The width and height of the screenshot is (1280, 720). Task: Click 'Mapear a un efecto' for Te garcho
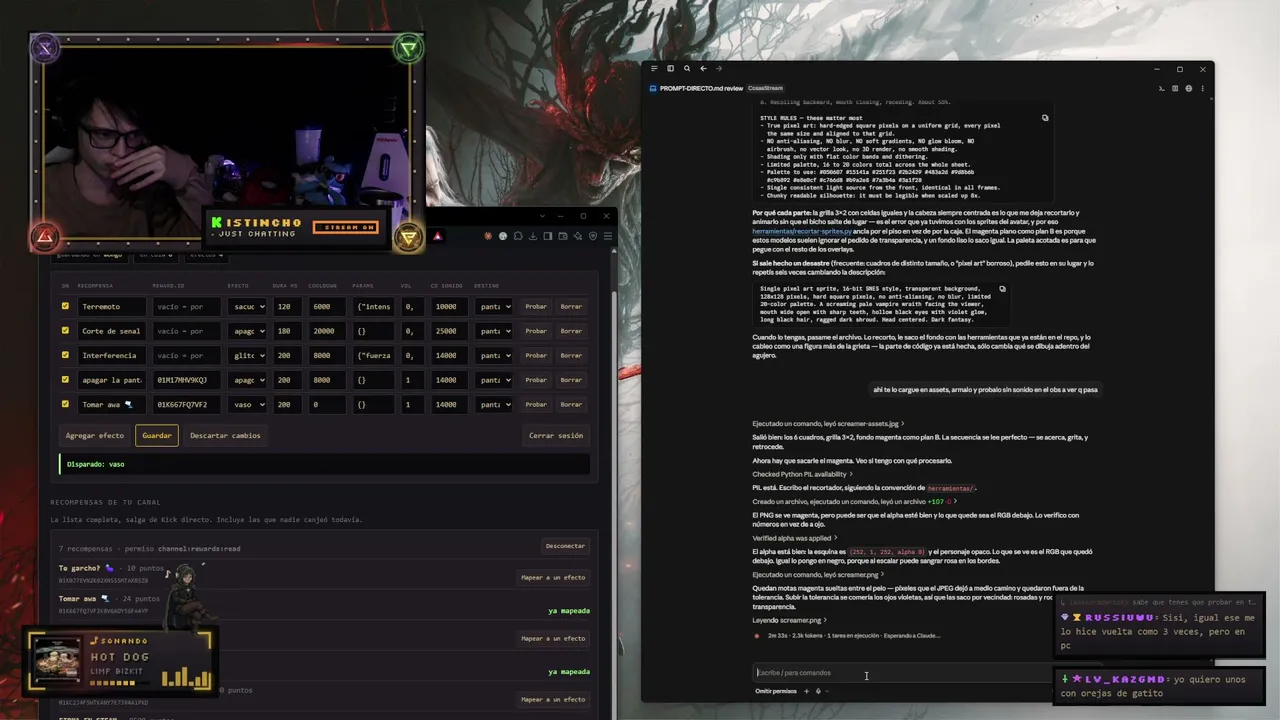click(553, 578)
